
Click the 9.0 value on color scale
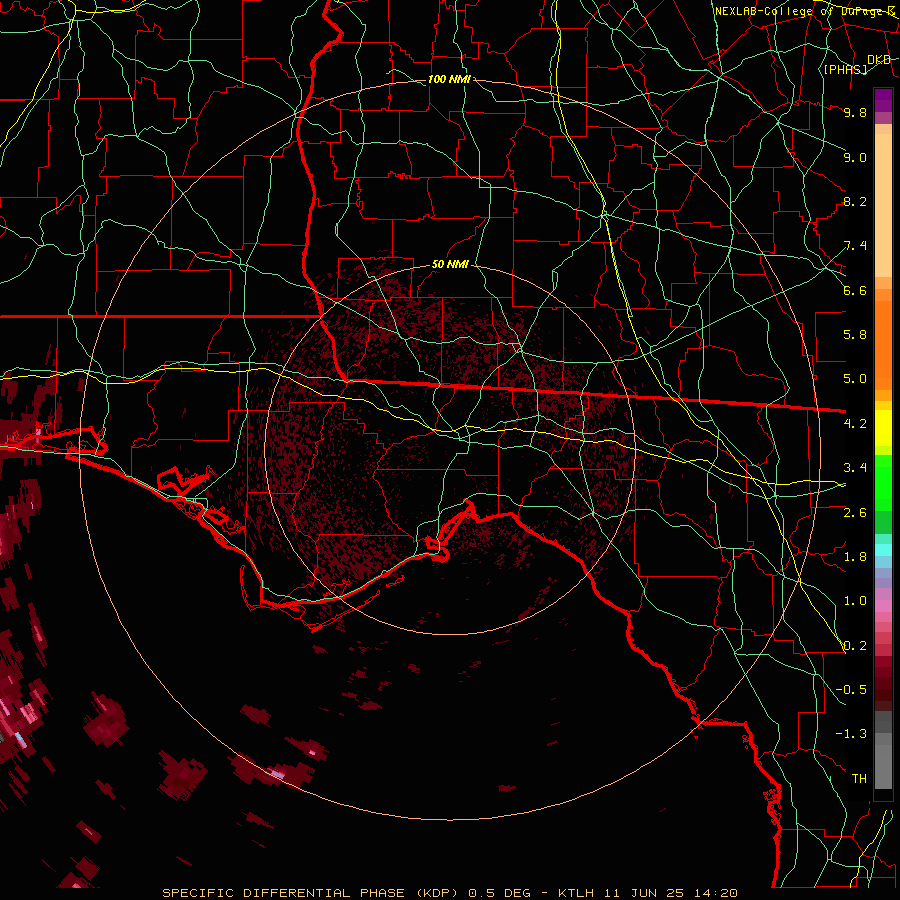click(x=855, y=157)
